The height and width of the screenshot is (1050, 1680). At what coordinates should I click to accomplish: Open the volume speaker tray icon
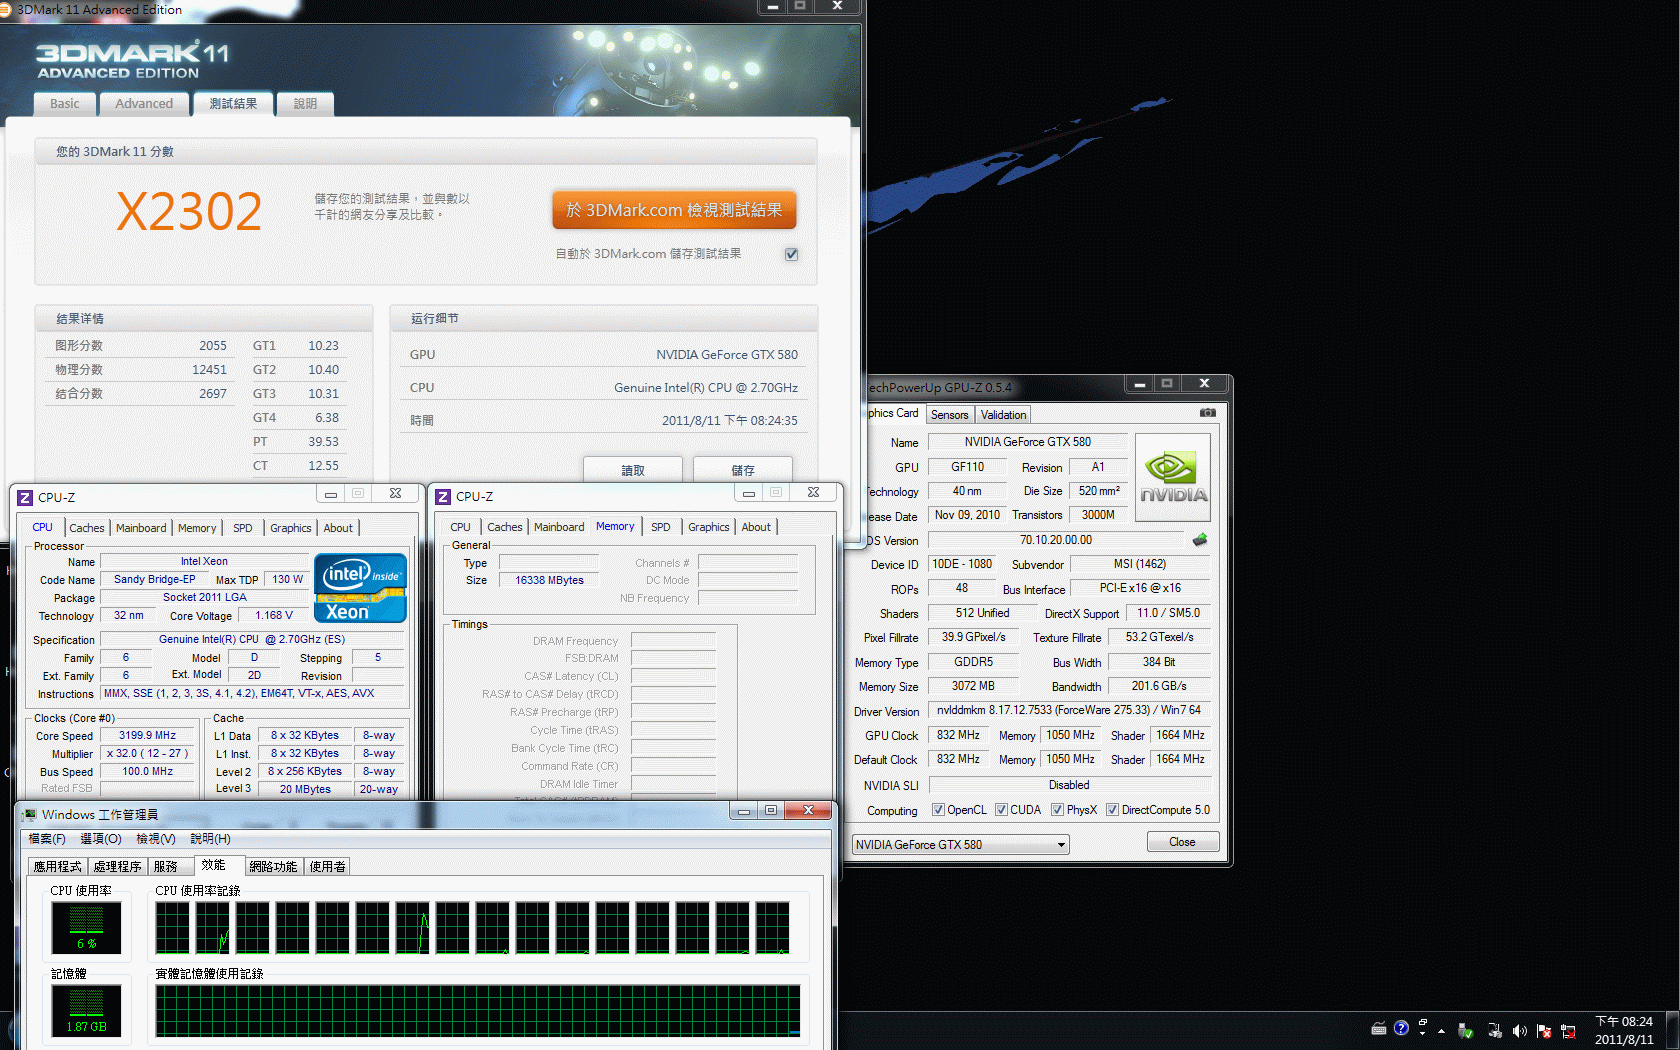pyautogui.click(x=1519, y=1031)
